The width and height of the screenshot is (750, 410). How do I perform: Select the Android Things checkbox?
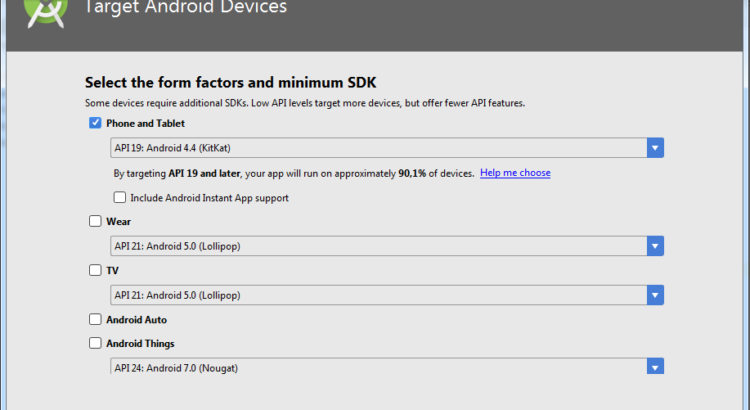point(95,343)
